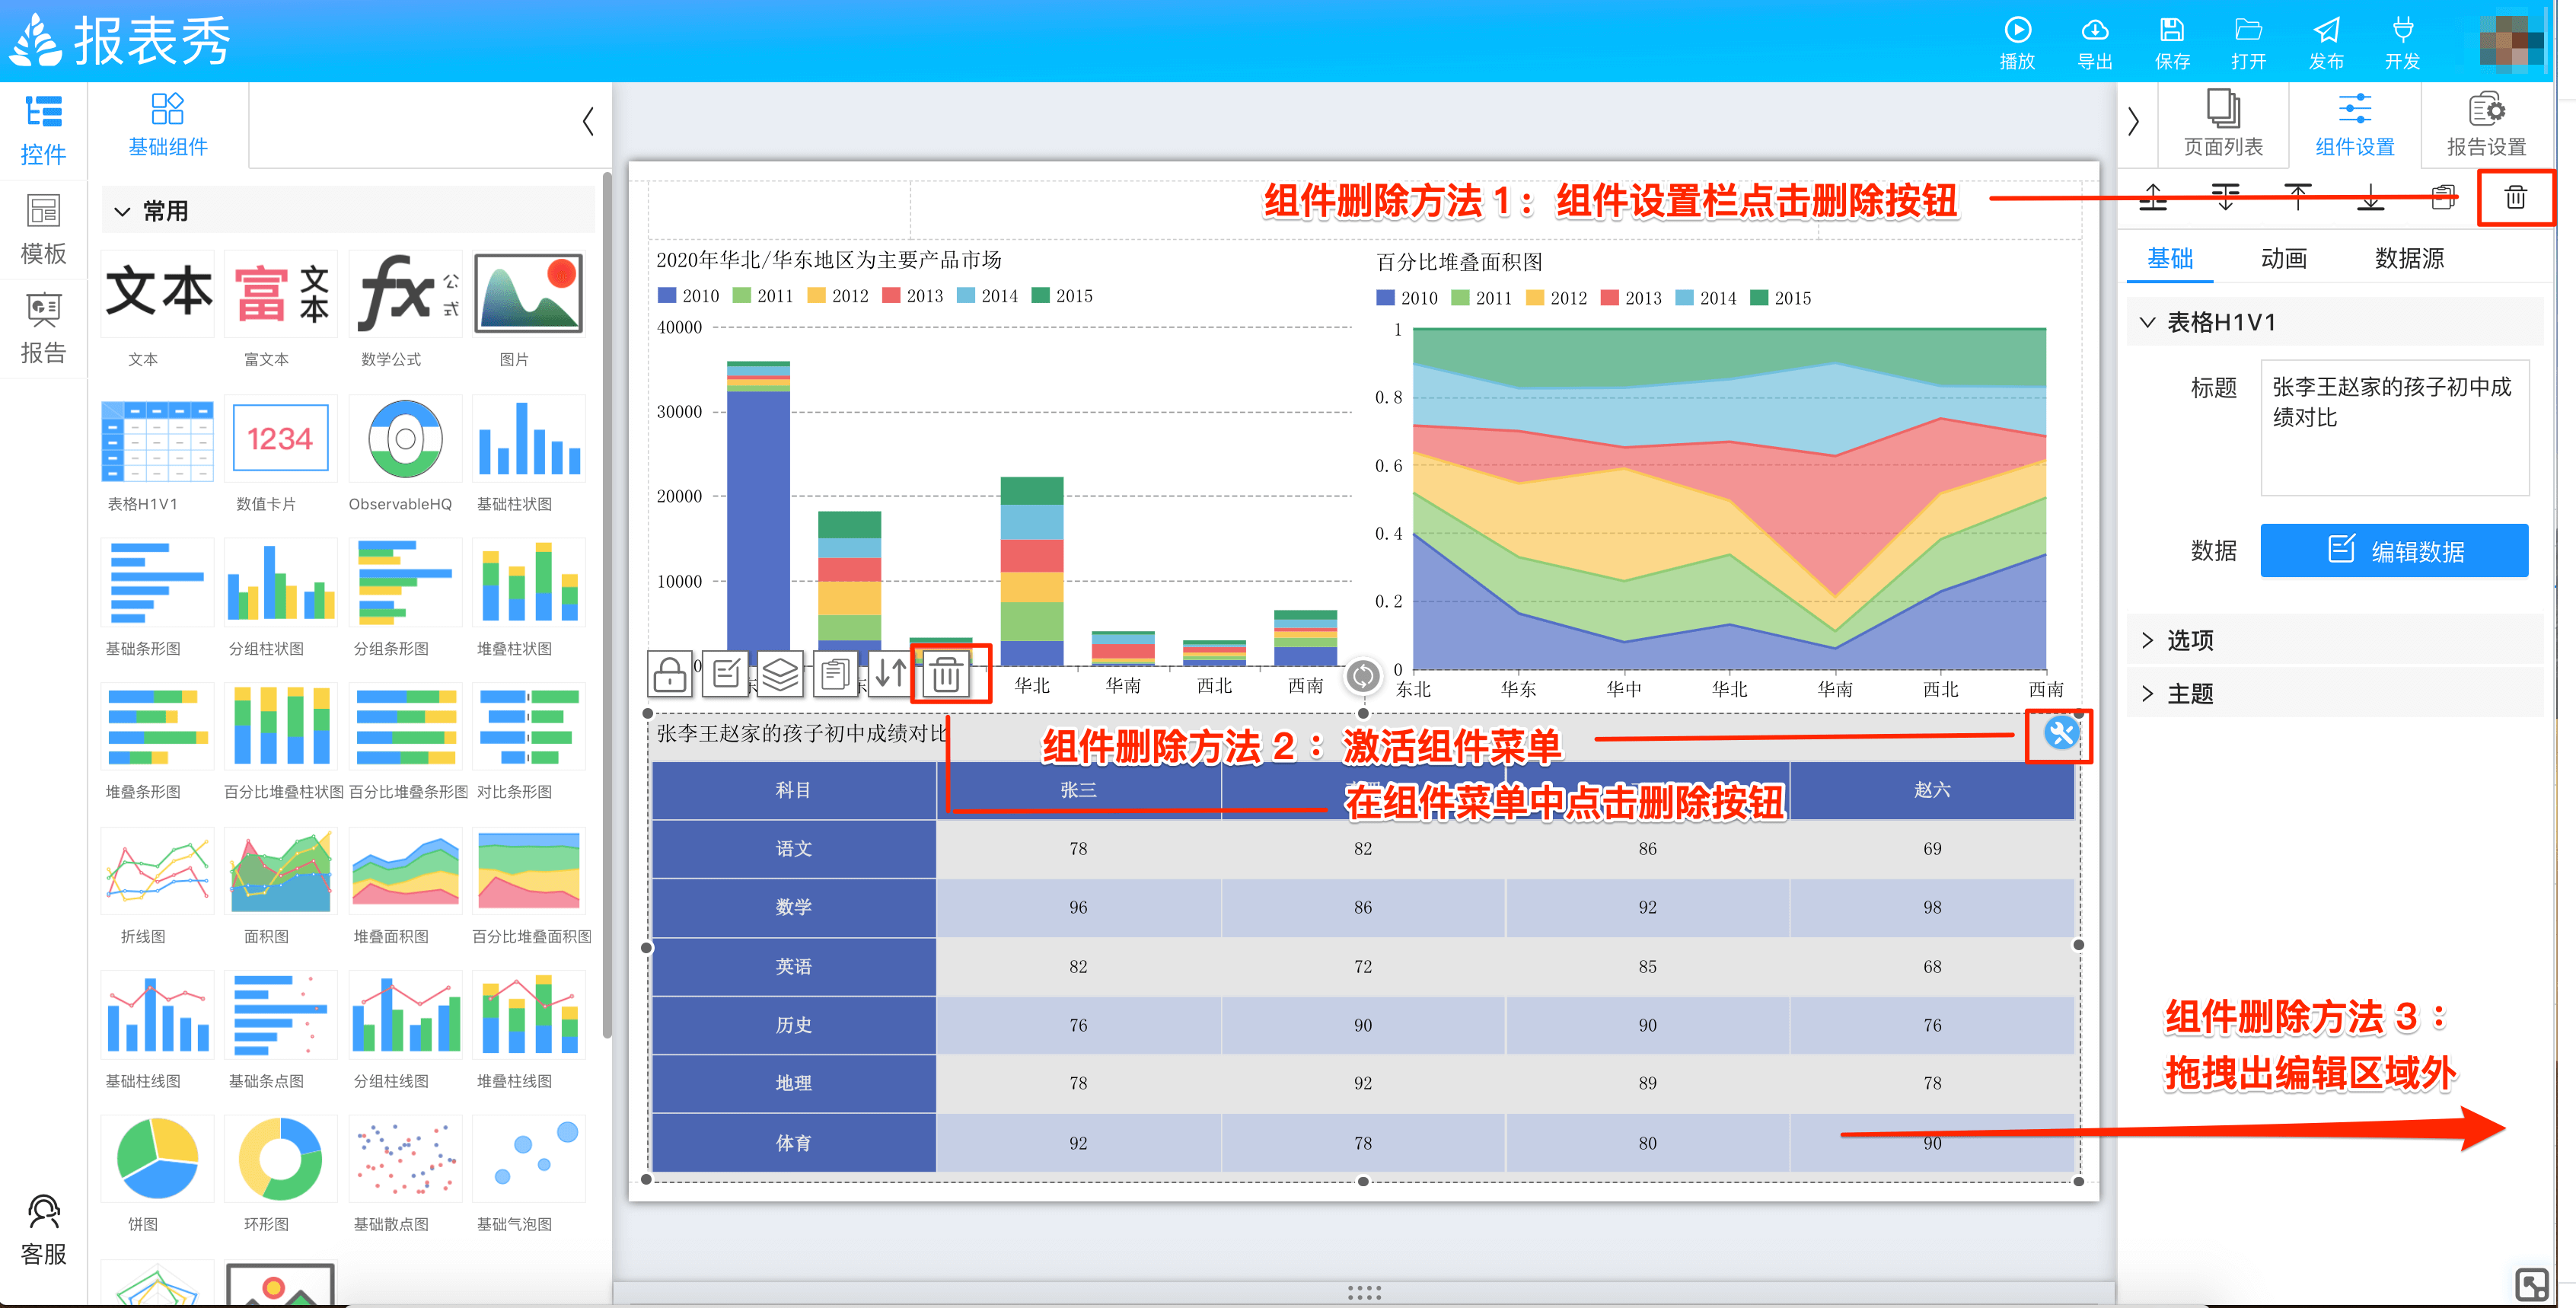The width and height of the screenshot is (2576, 1308).
Task: Select the 数学公式 component thumbnail
Action: coord(406,294)
